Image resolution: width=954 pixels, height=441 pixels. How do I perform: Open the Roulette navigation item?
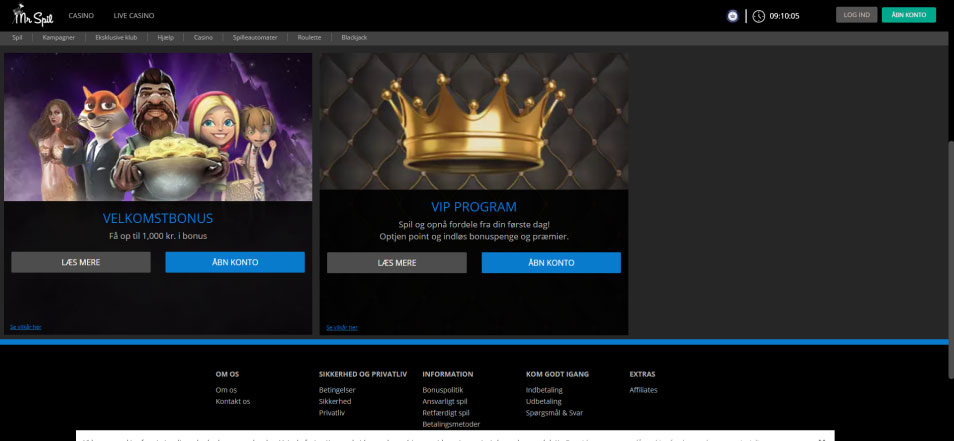309,38
